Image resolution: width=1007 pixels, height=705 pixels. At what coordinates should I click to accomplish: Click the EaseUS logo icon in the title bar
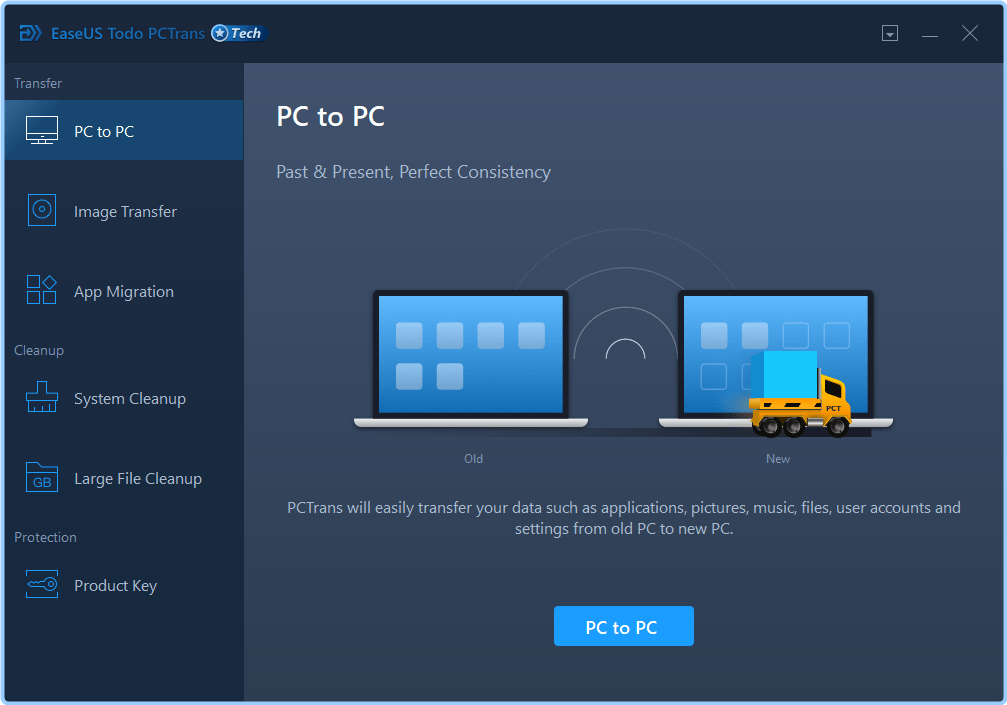point(30,33)
